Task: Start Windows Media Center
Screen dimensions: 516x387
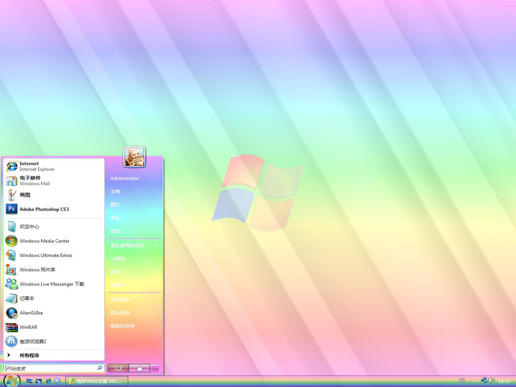Action: click(54, 241)
